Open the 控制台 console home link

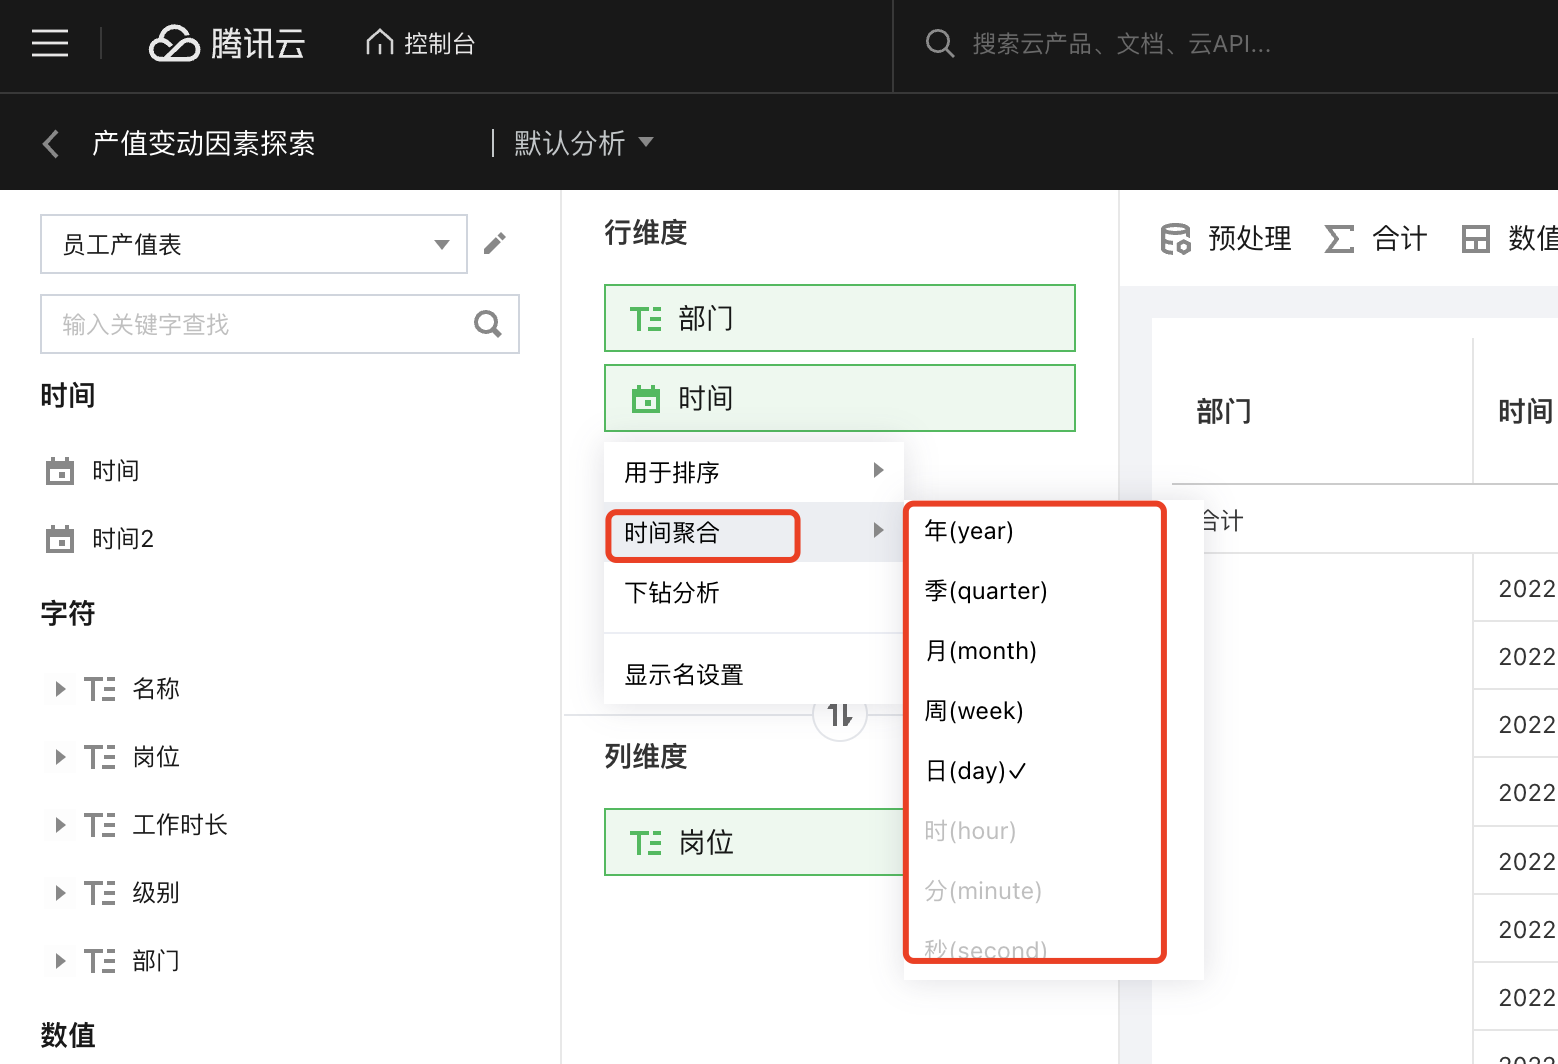click(420, 43)
